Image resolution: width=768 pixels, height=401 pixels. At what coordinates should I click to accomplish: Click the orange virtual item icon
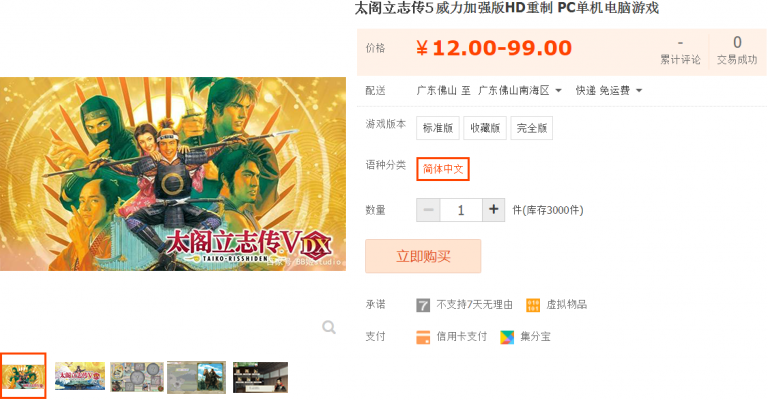point(533,305)
